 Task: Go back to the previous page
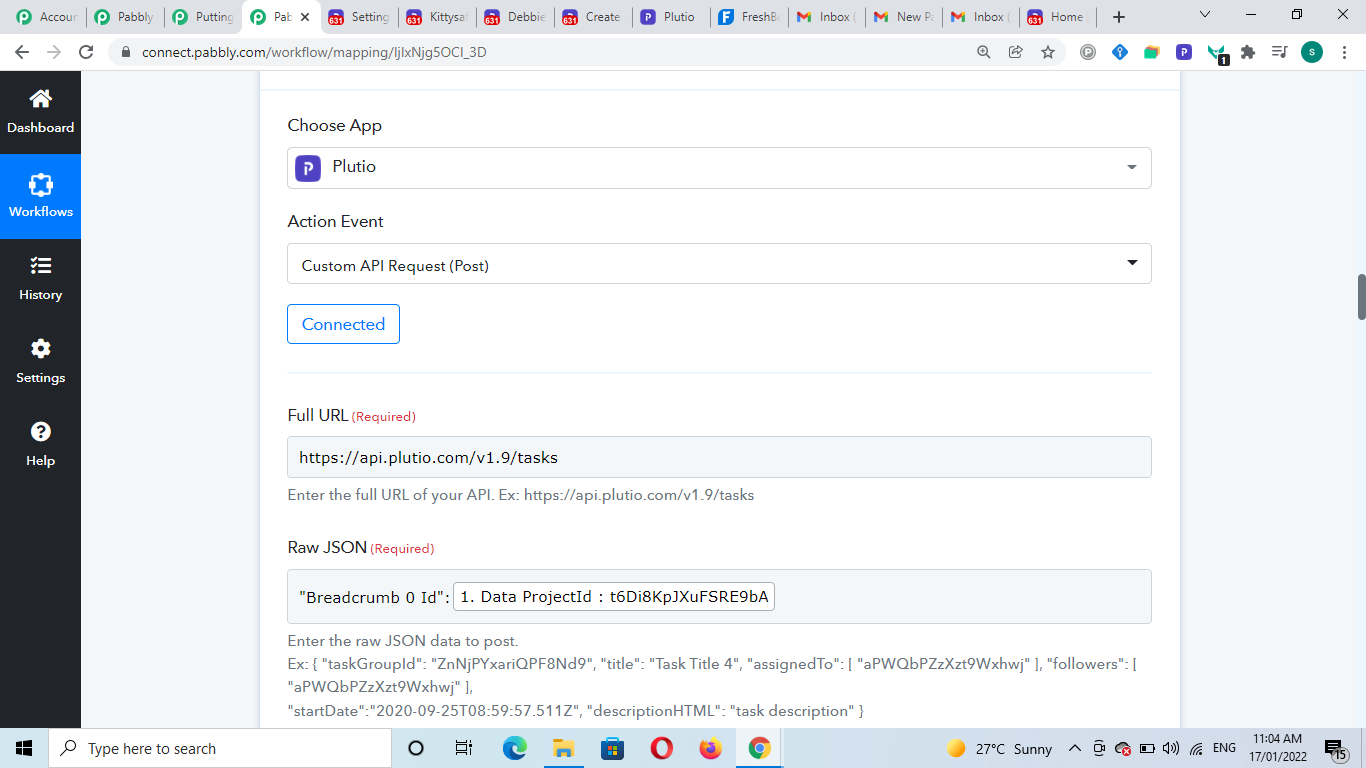click(x=22, y=52)
